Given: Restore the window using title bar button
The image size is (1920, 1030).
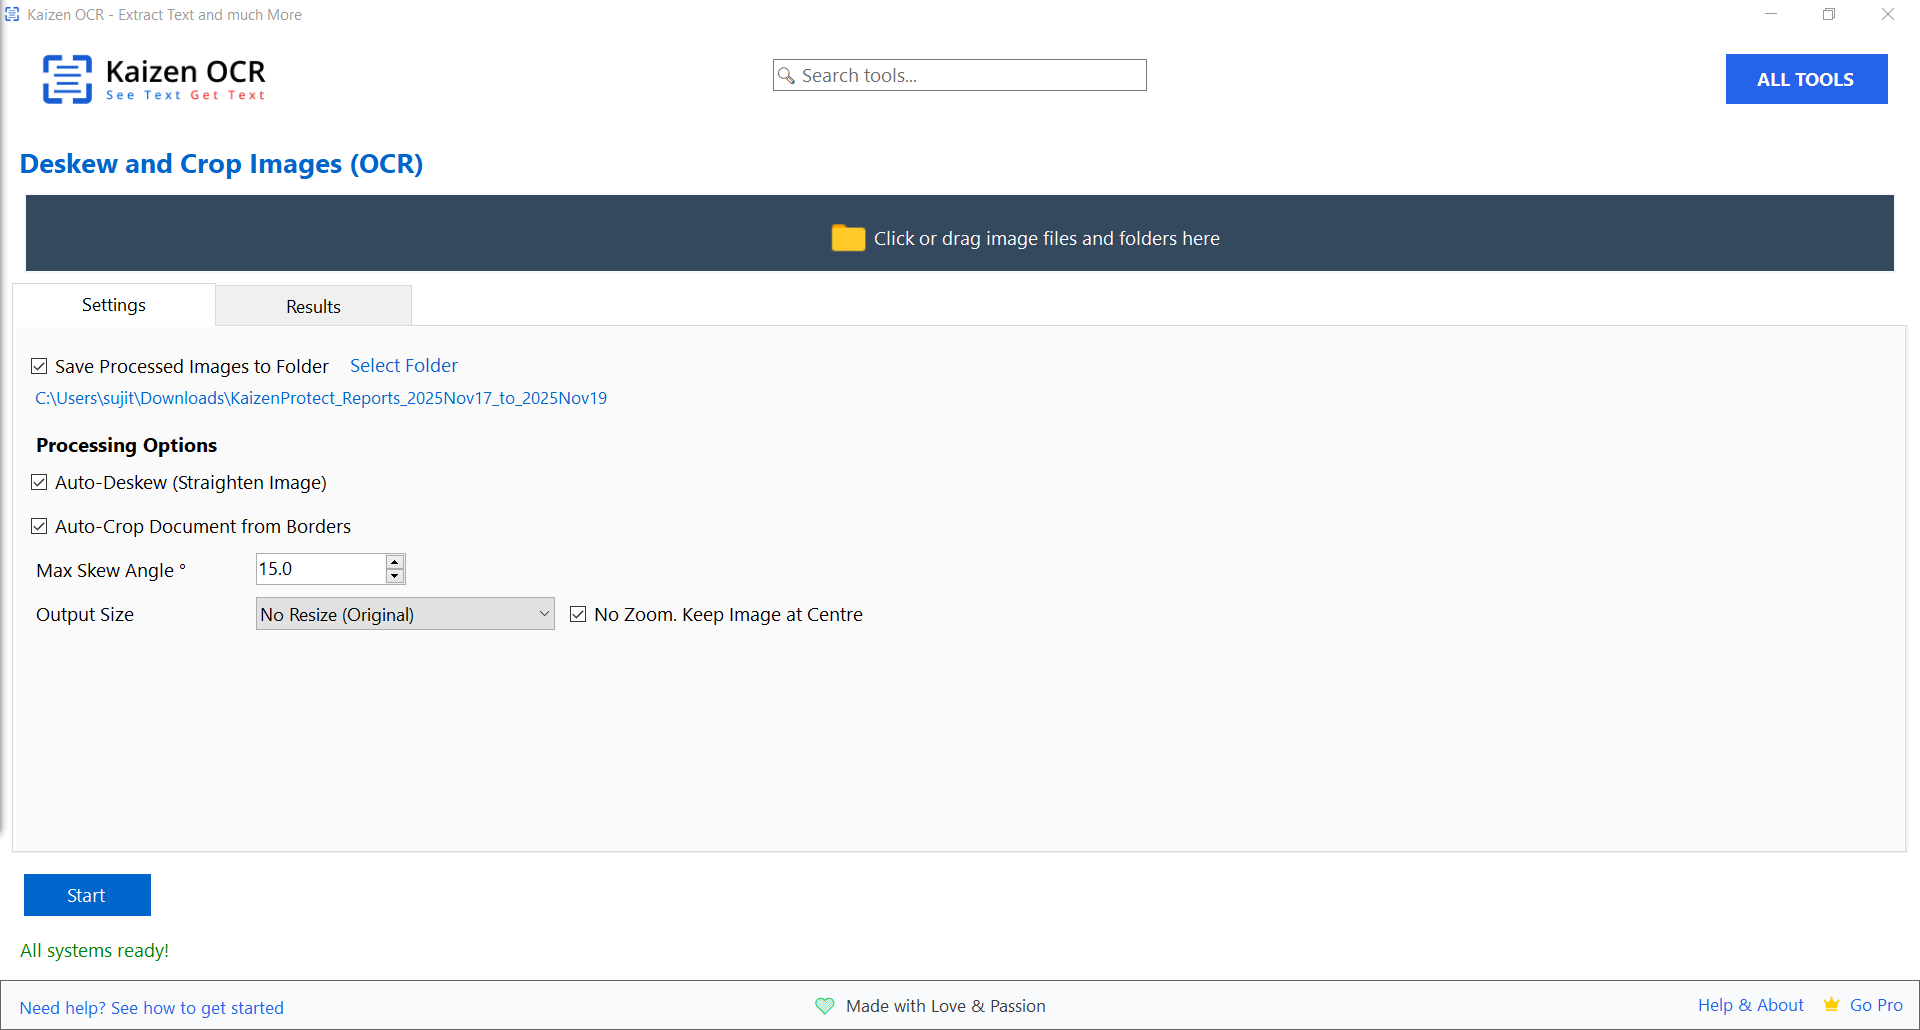Looking at the screenshot, I should [1829, 15].
